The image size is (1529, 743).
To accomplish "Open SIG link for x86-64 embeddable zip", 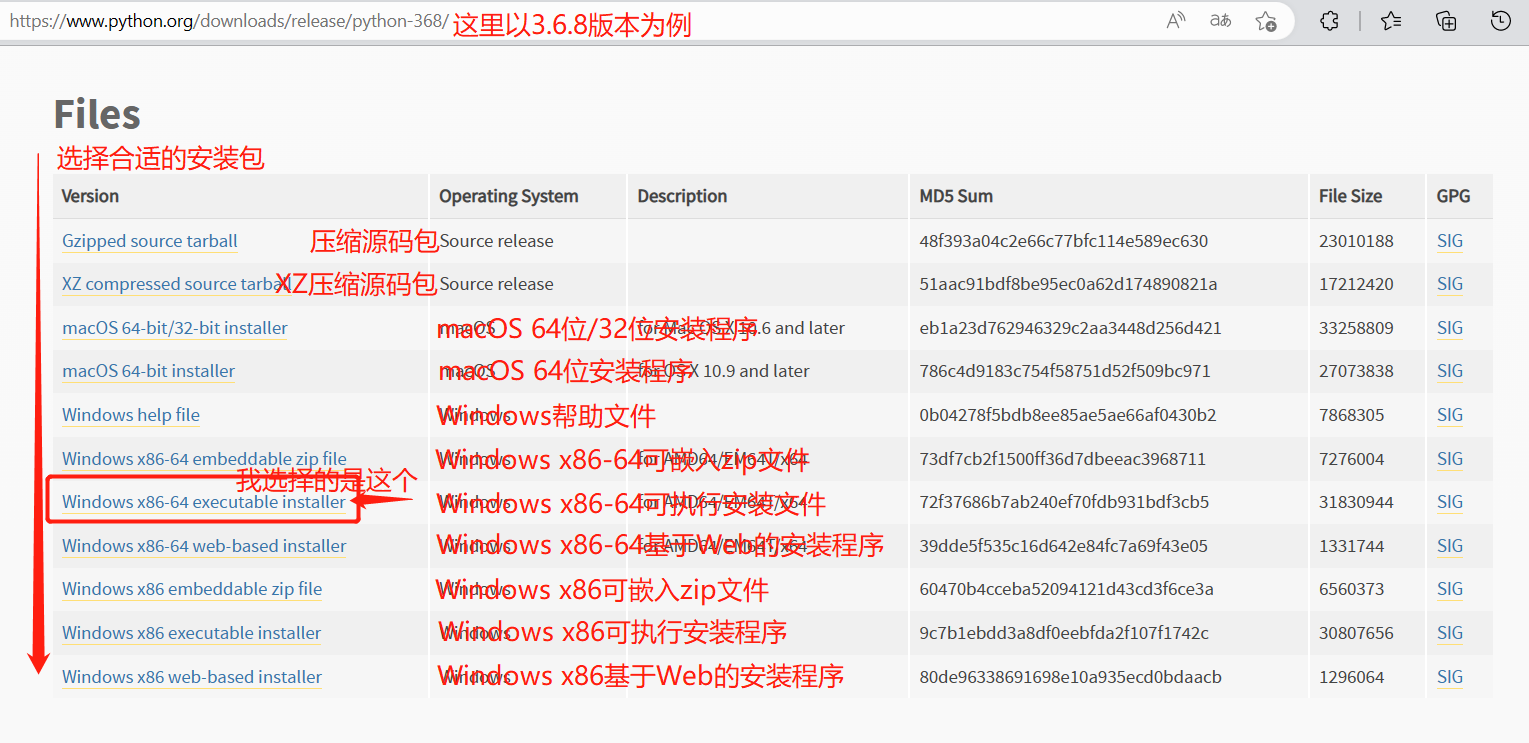I will click(x=1450, y=459).
